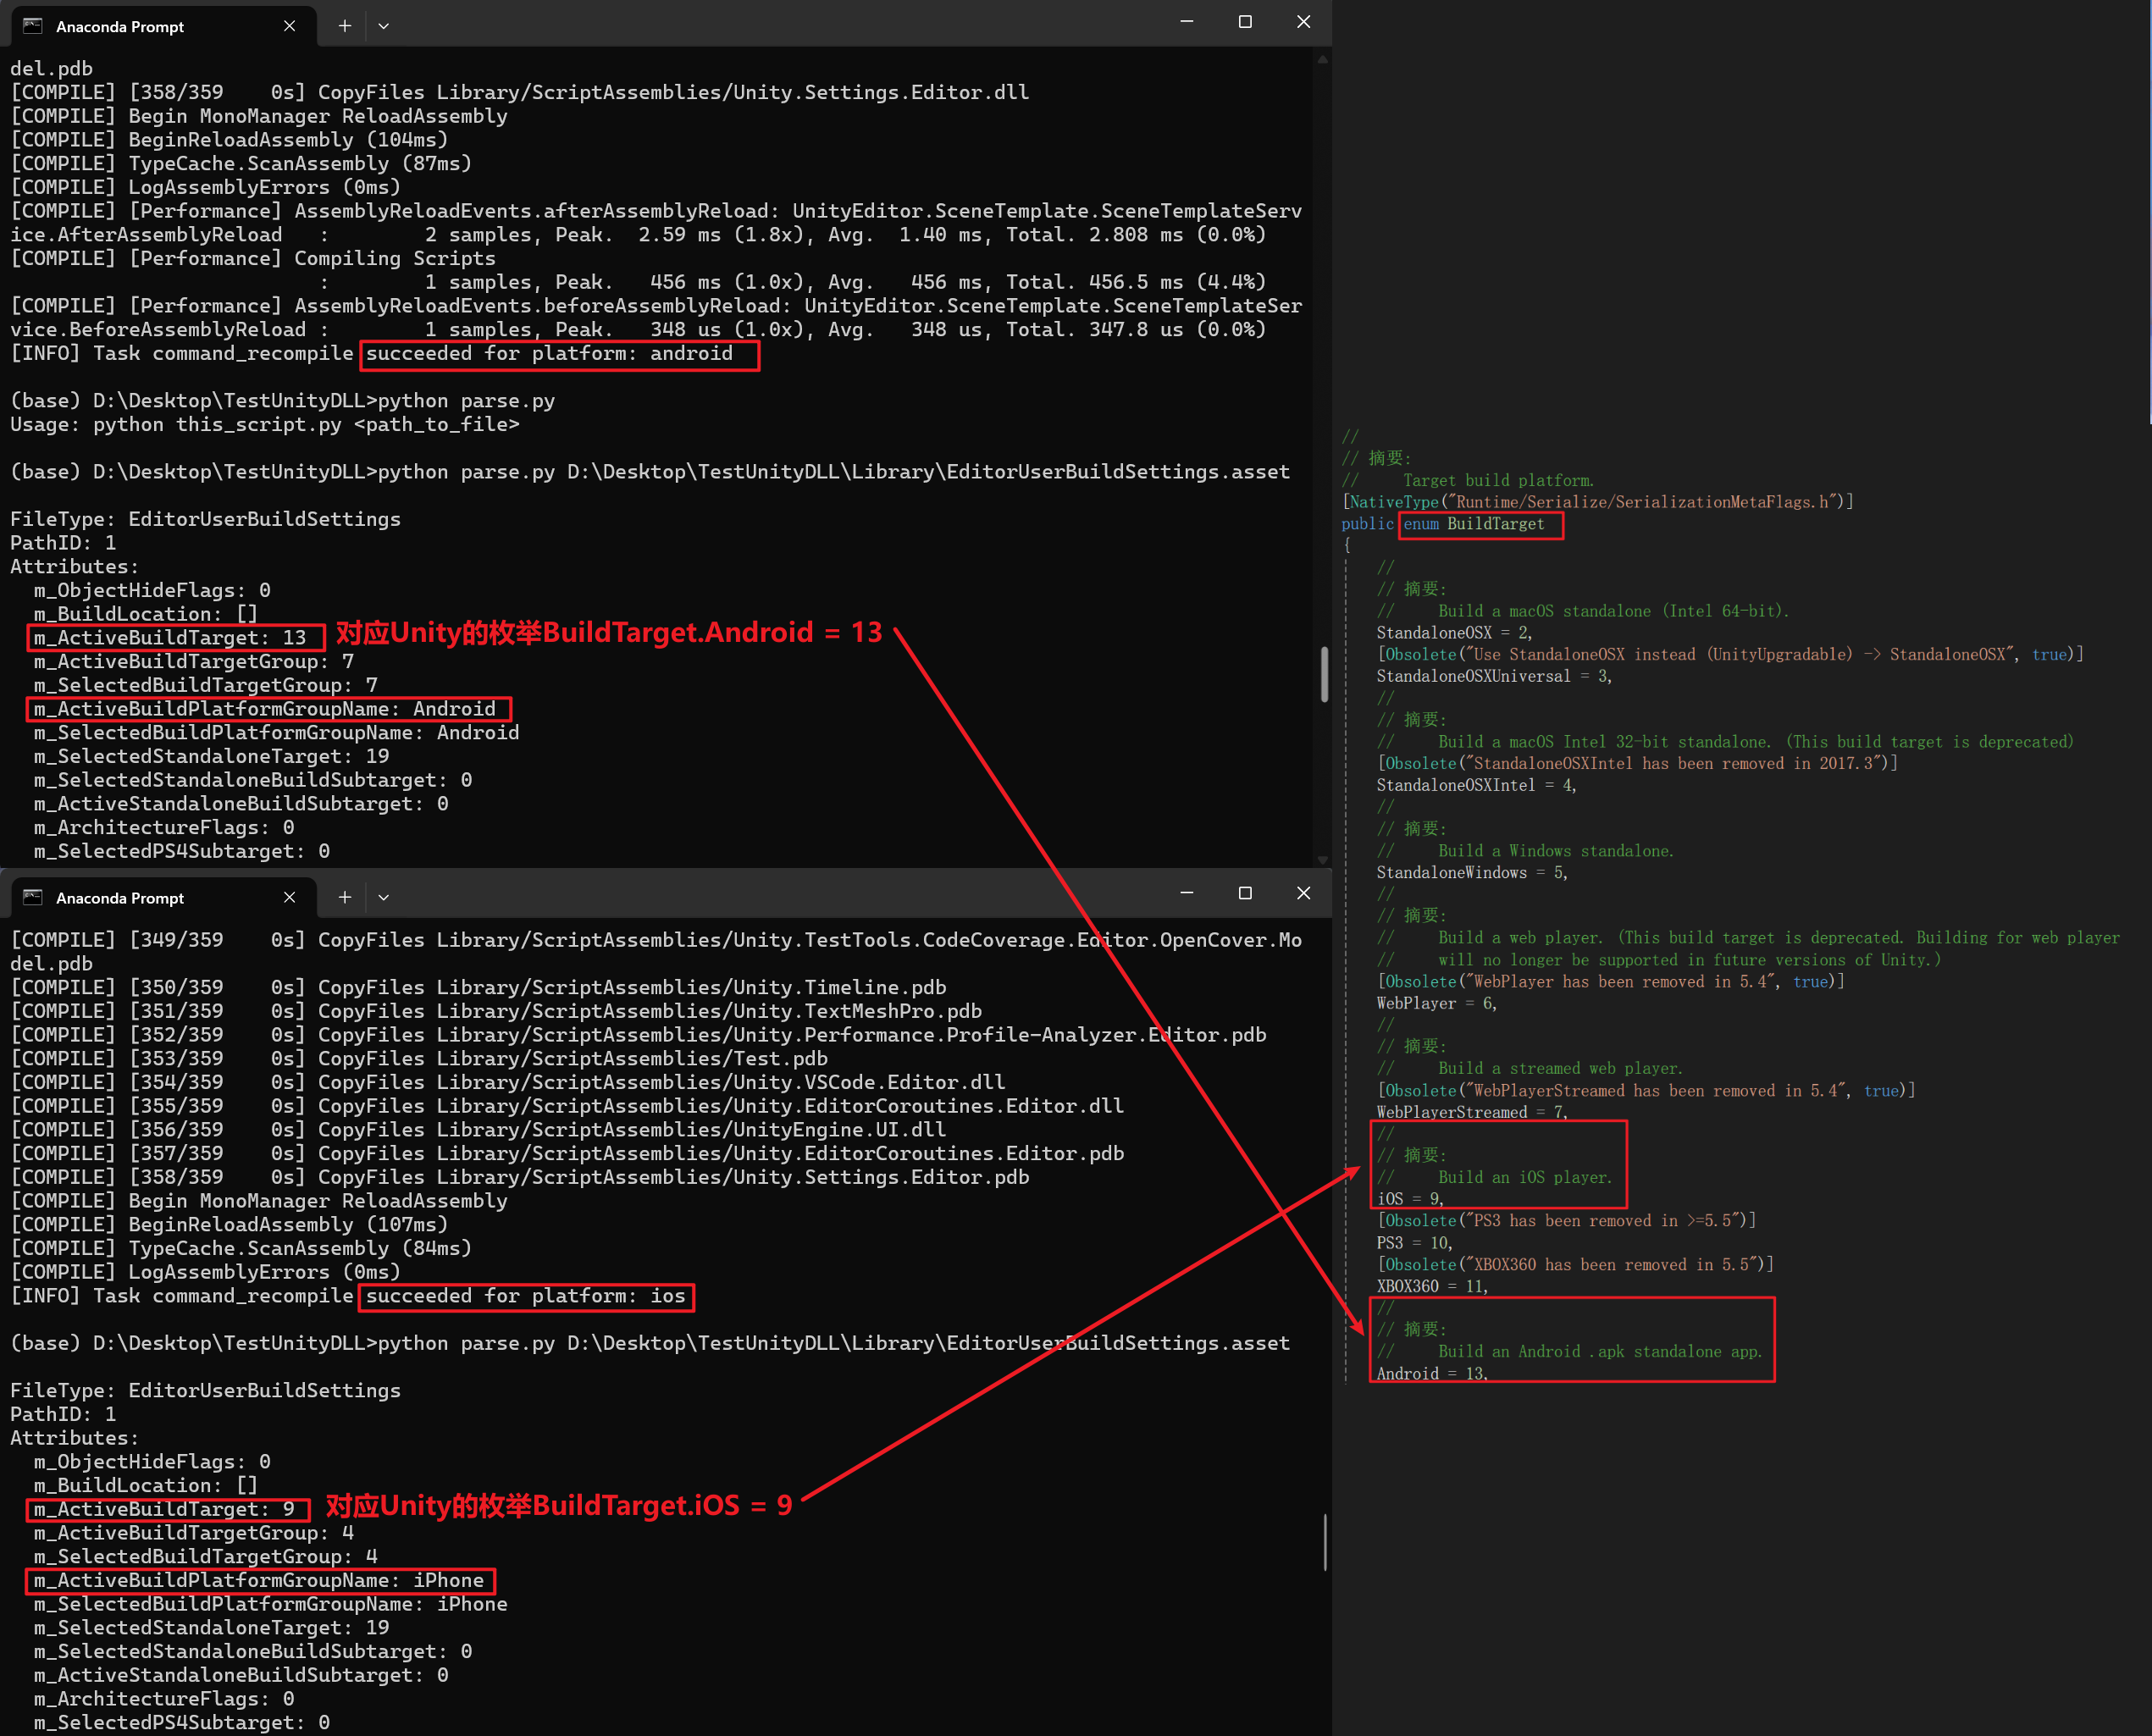Close the lower terminal window

coord(1303,893)
